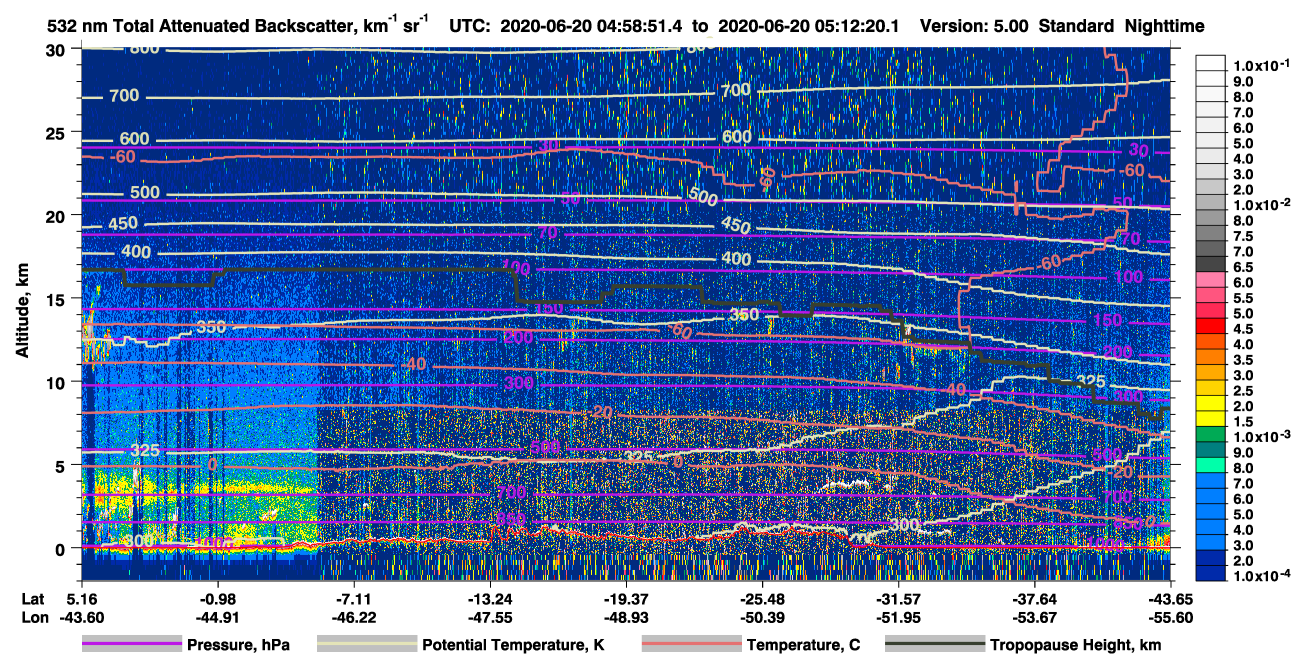Click the 3.5 colorbar label
The width and height of the screenshot is (1300, 667).
pyautogui.click(x=1243, y=360)
